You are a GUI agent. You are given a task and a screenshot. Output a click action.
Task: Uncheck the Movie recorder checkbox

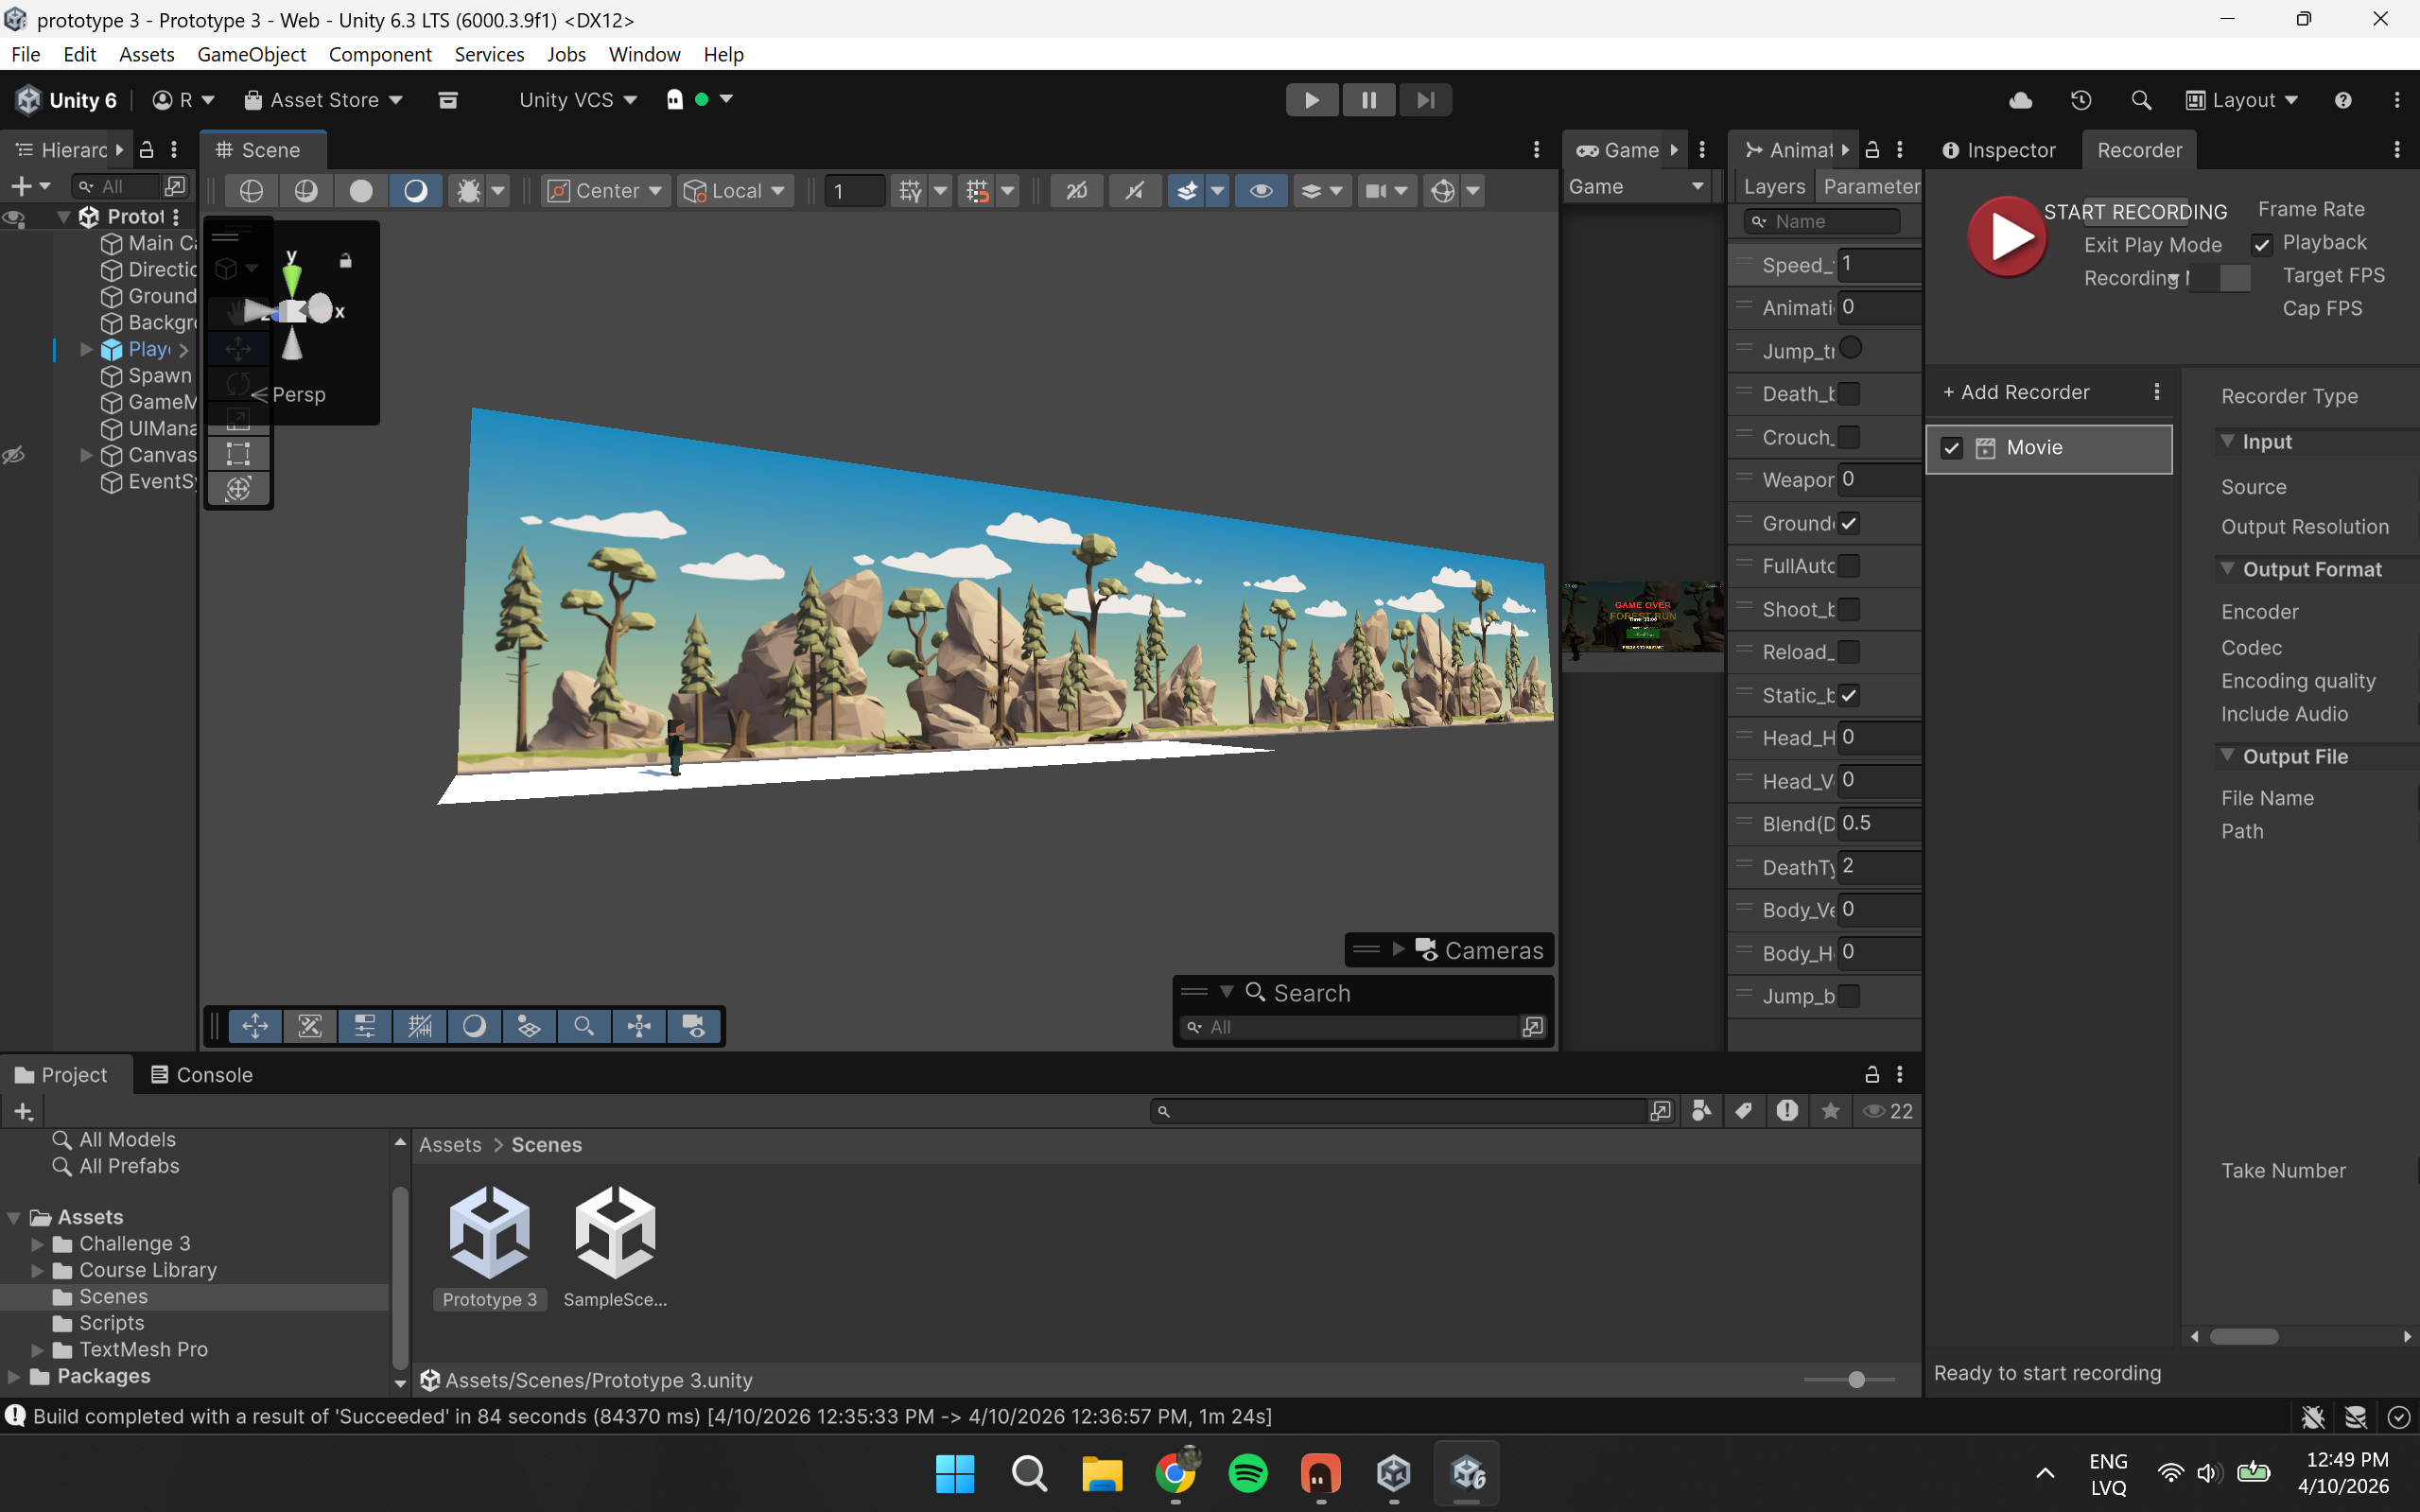1951,448
